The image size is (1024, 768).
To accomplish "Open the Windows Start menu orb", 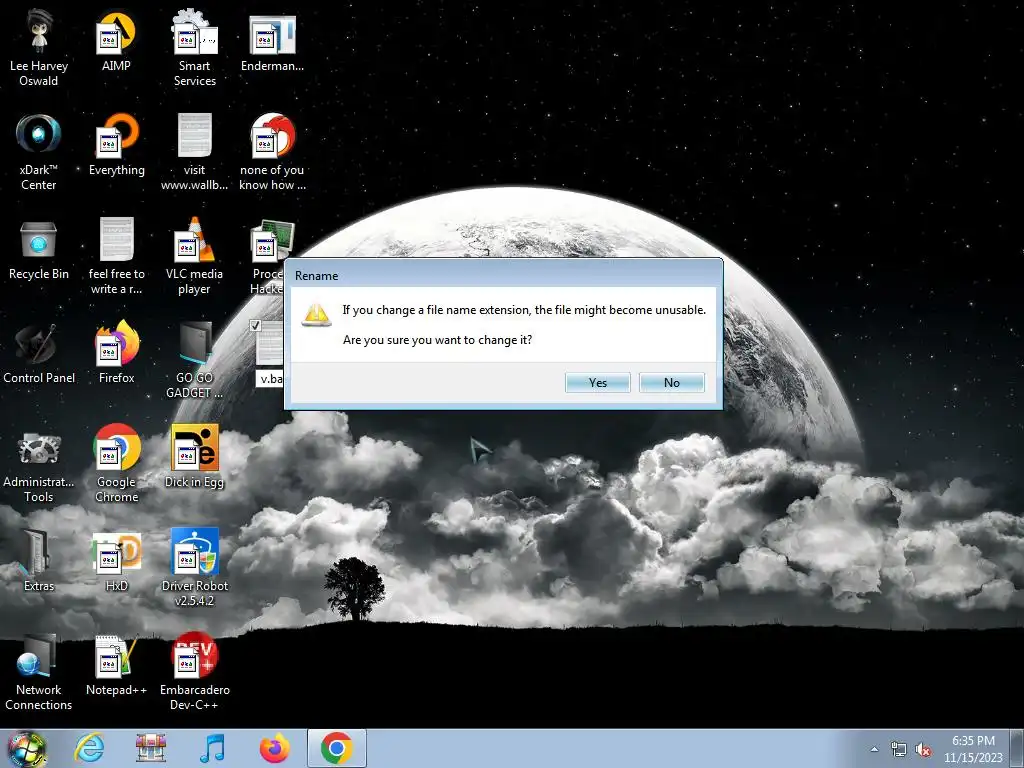I will pyautogui.click(x=27, y=748).
